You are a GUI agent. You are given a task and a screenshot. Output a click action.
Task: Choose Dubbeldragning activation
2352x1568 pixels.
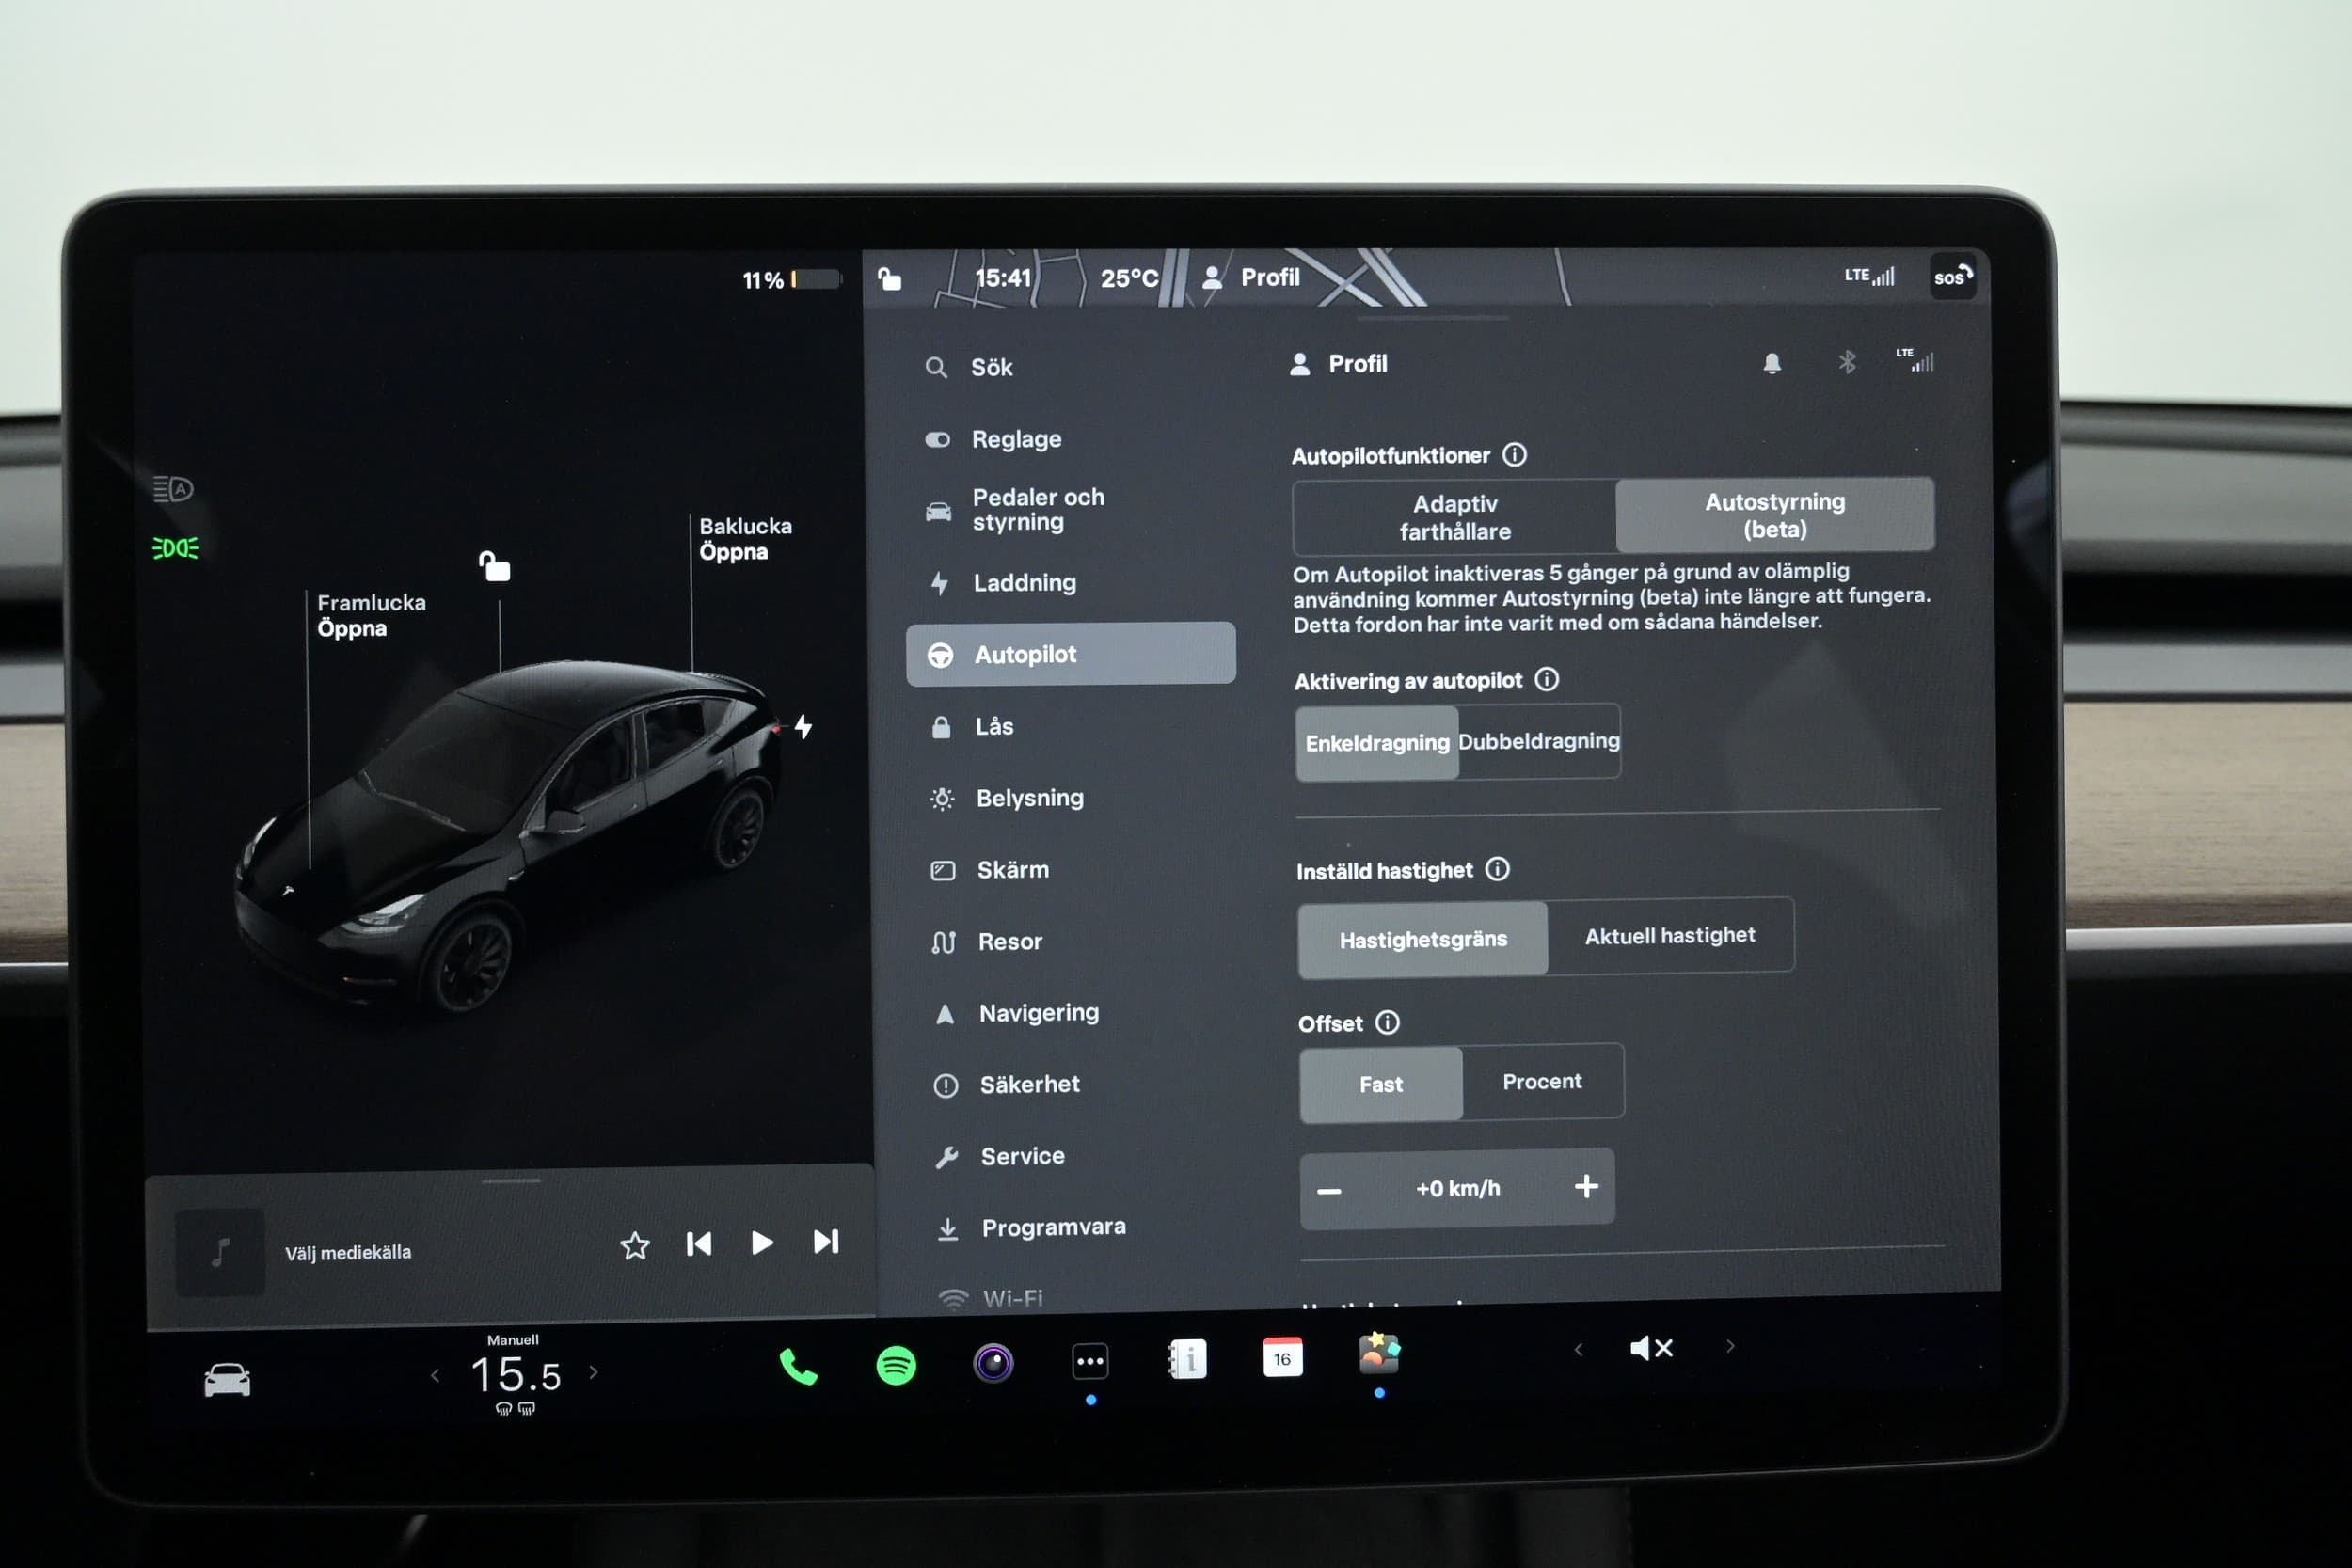[x=1539, y=741]
